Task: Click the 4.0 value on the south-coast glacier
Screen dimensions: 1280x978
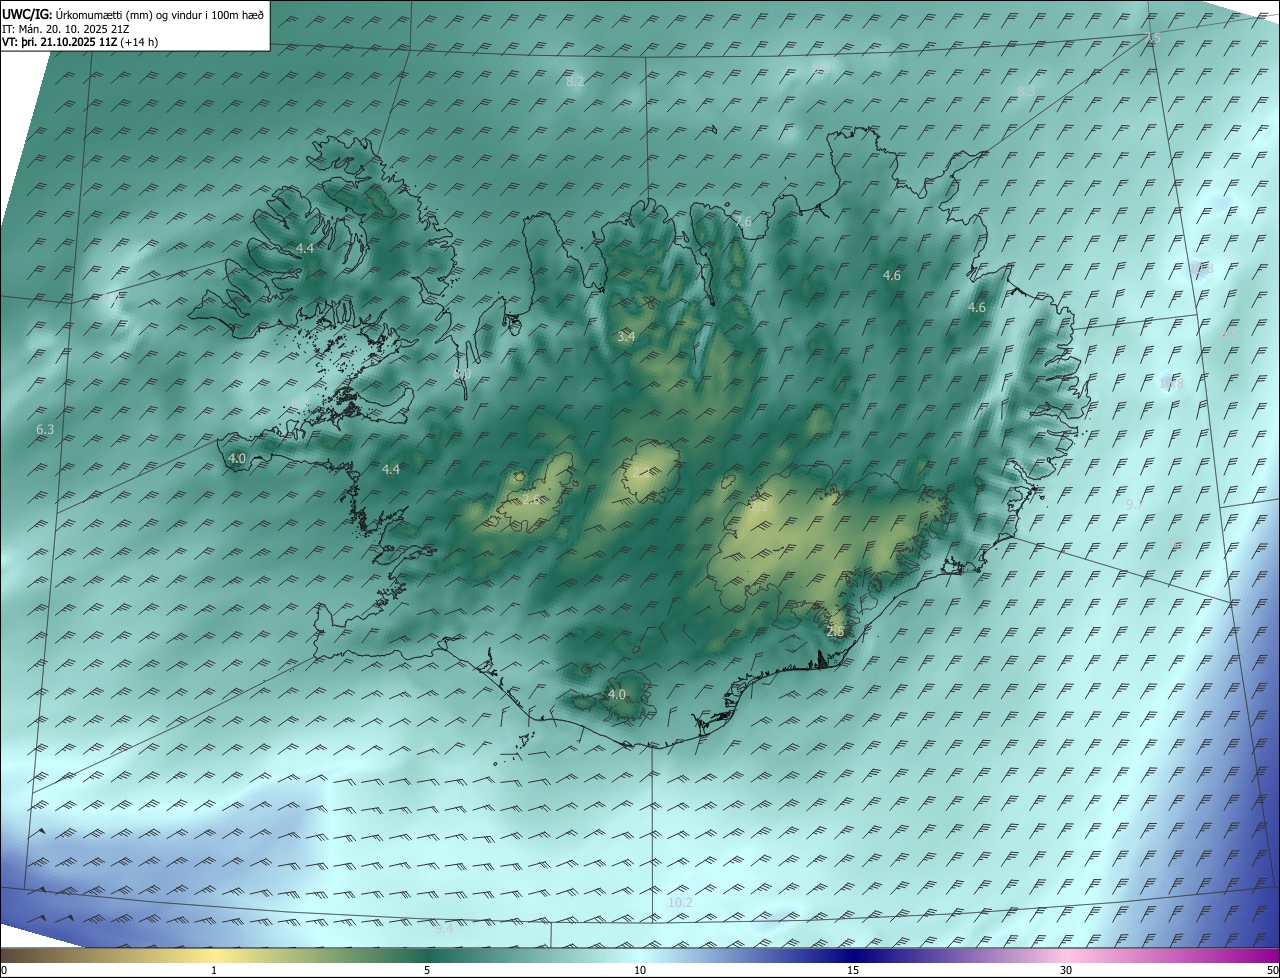Action: pyautogui.click(x=617, y=695)
